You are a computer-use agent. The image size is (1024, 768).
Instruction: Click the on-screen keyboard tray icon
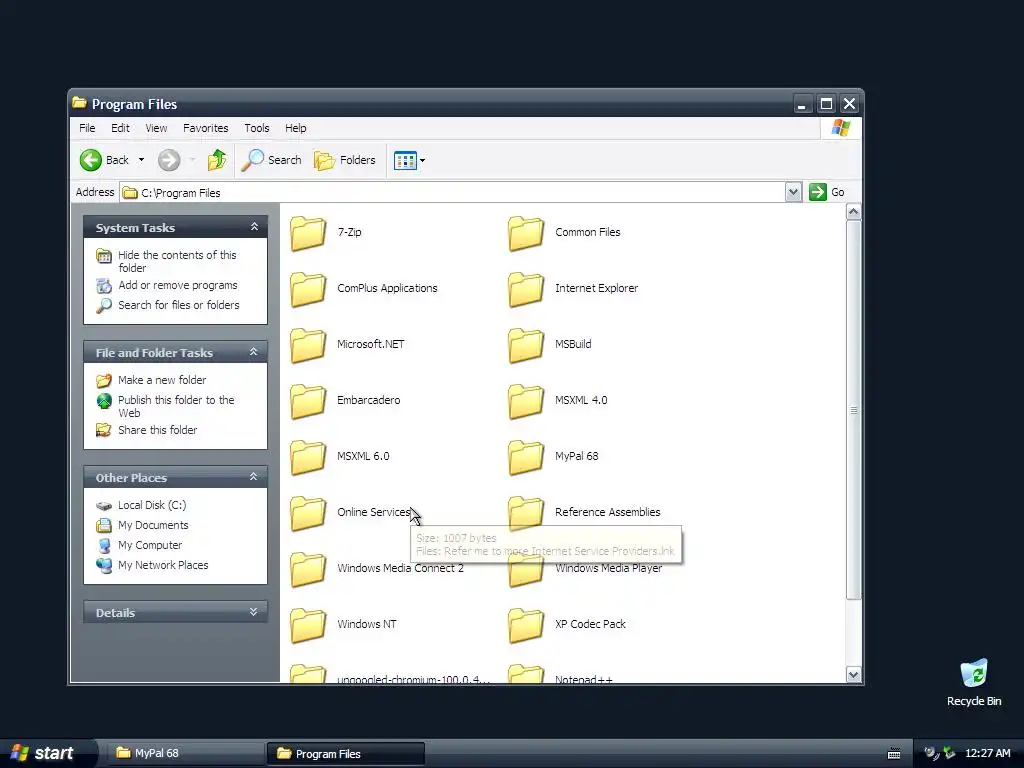coord(894,754)
